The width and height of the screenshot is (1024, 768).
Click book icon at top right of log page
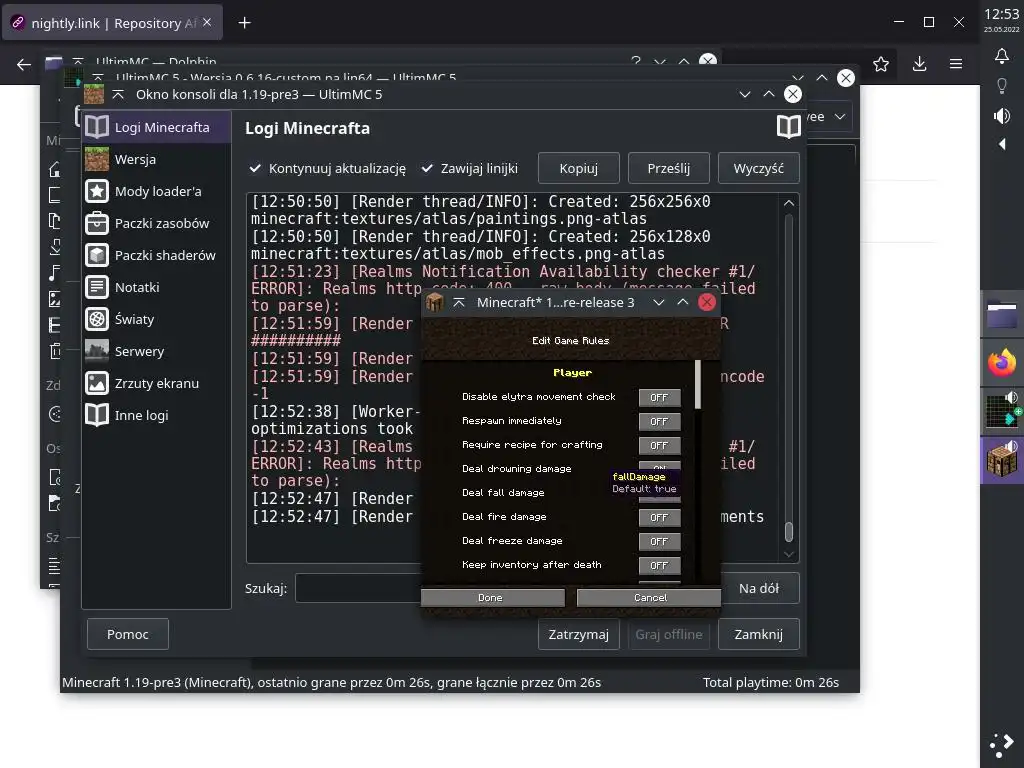(788, 127)
